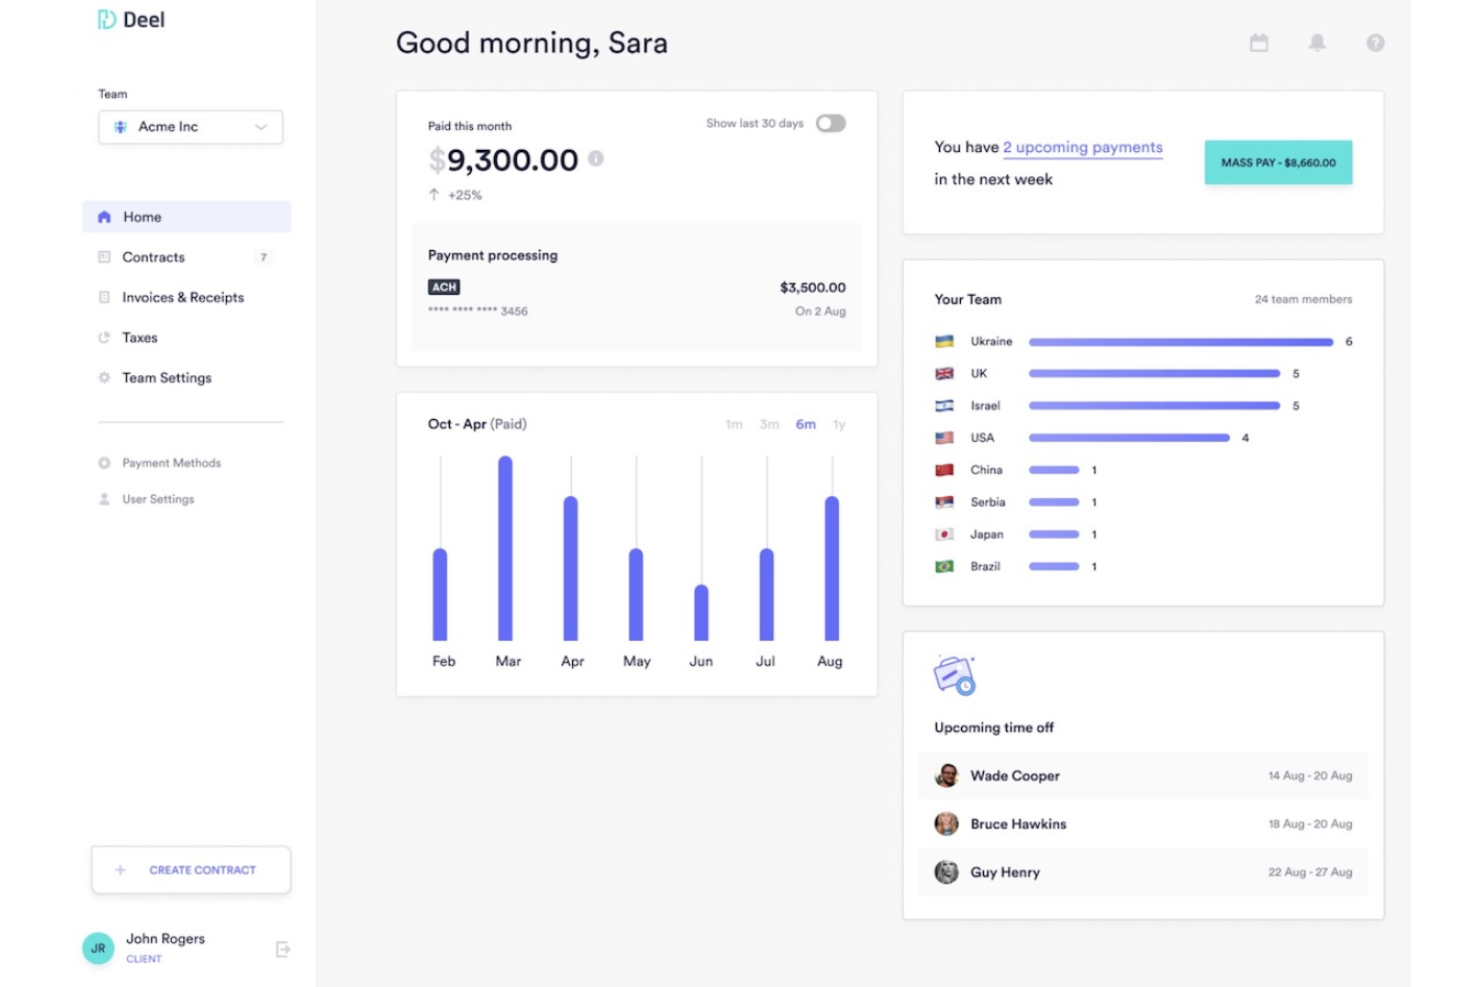Switch the chart to 1m view
The image size is (1480, 987).
pyautogui.click(x=734, y=424)
